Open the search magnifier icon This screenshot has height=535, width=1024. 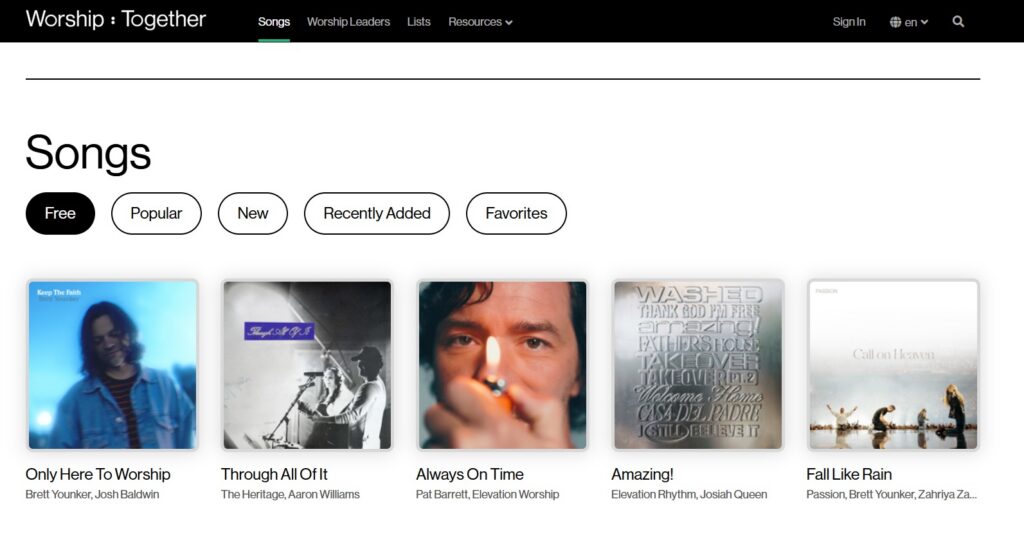[x=958, y=22]
